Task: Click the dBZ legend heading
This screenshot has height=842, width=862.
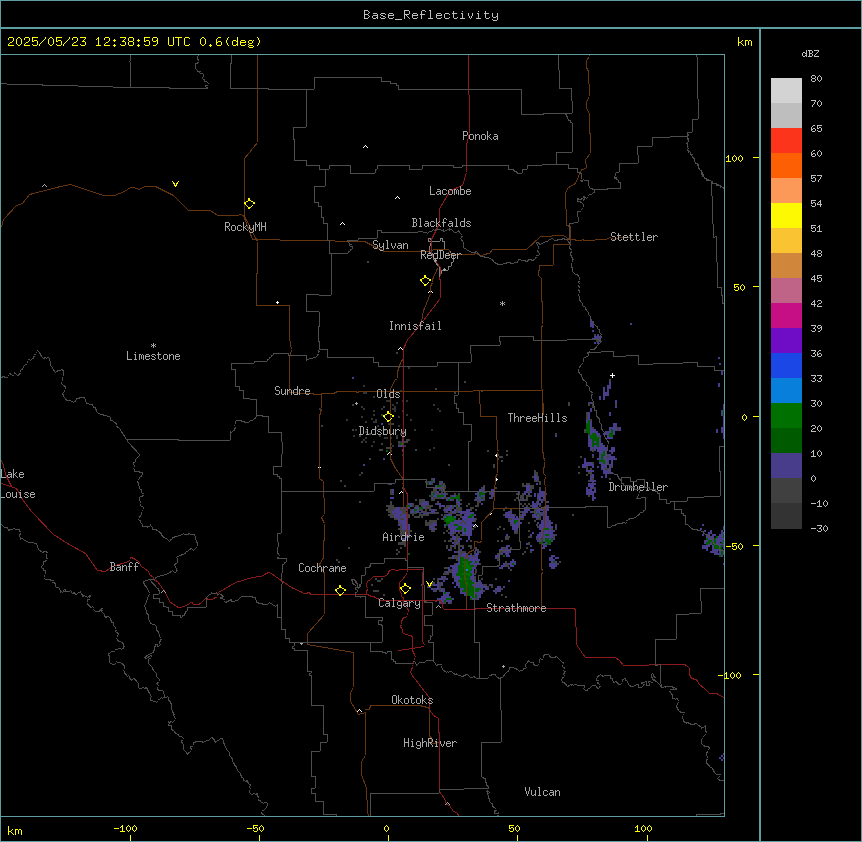Action: [x=810, y=54]
